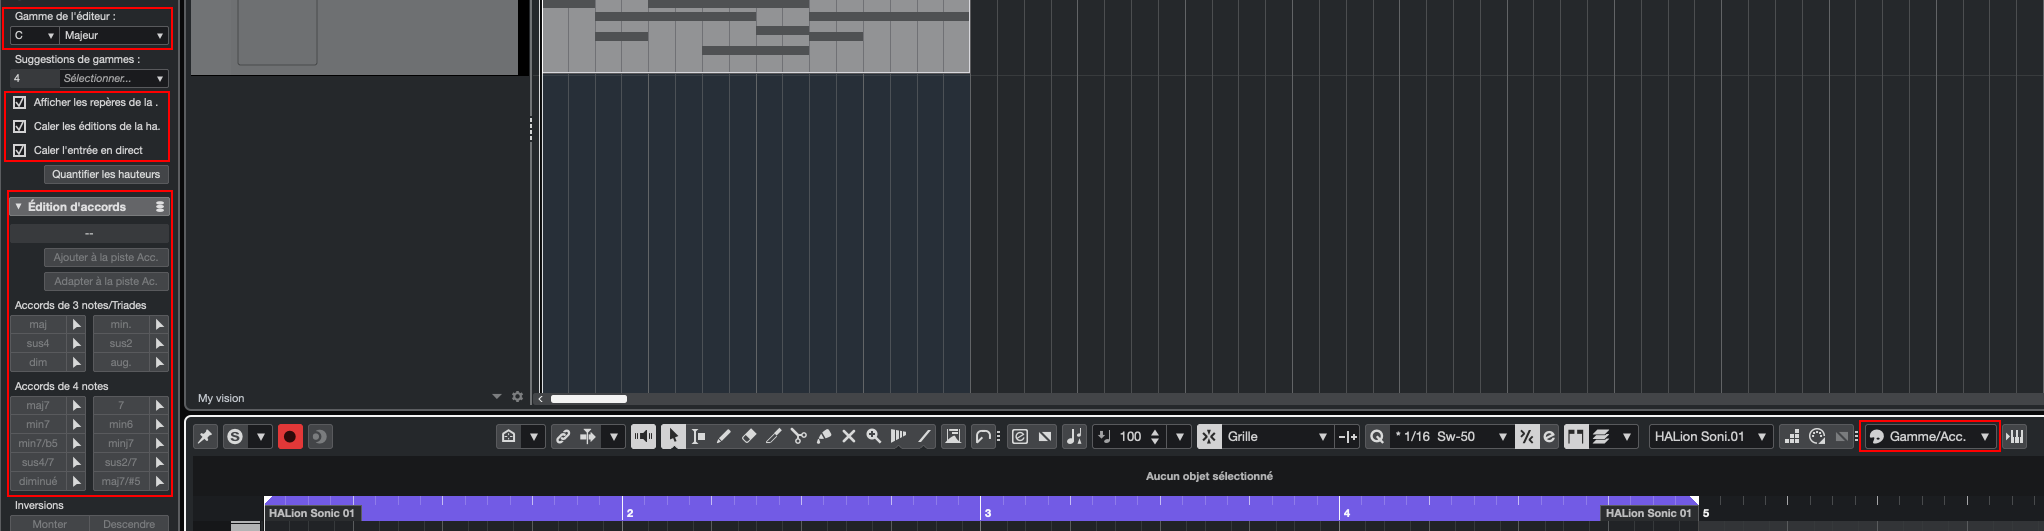Select the Mute X tool
This screenshot has height=531, width=2044.
click(849, 436)
